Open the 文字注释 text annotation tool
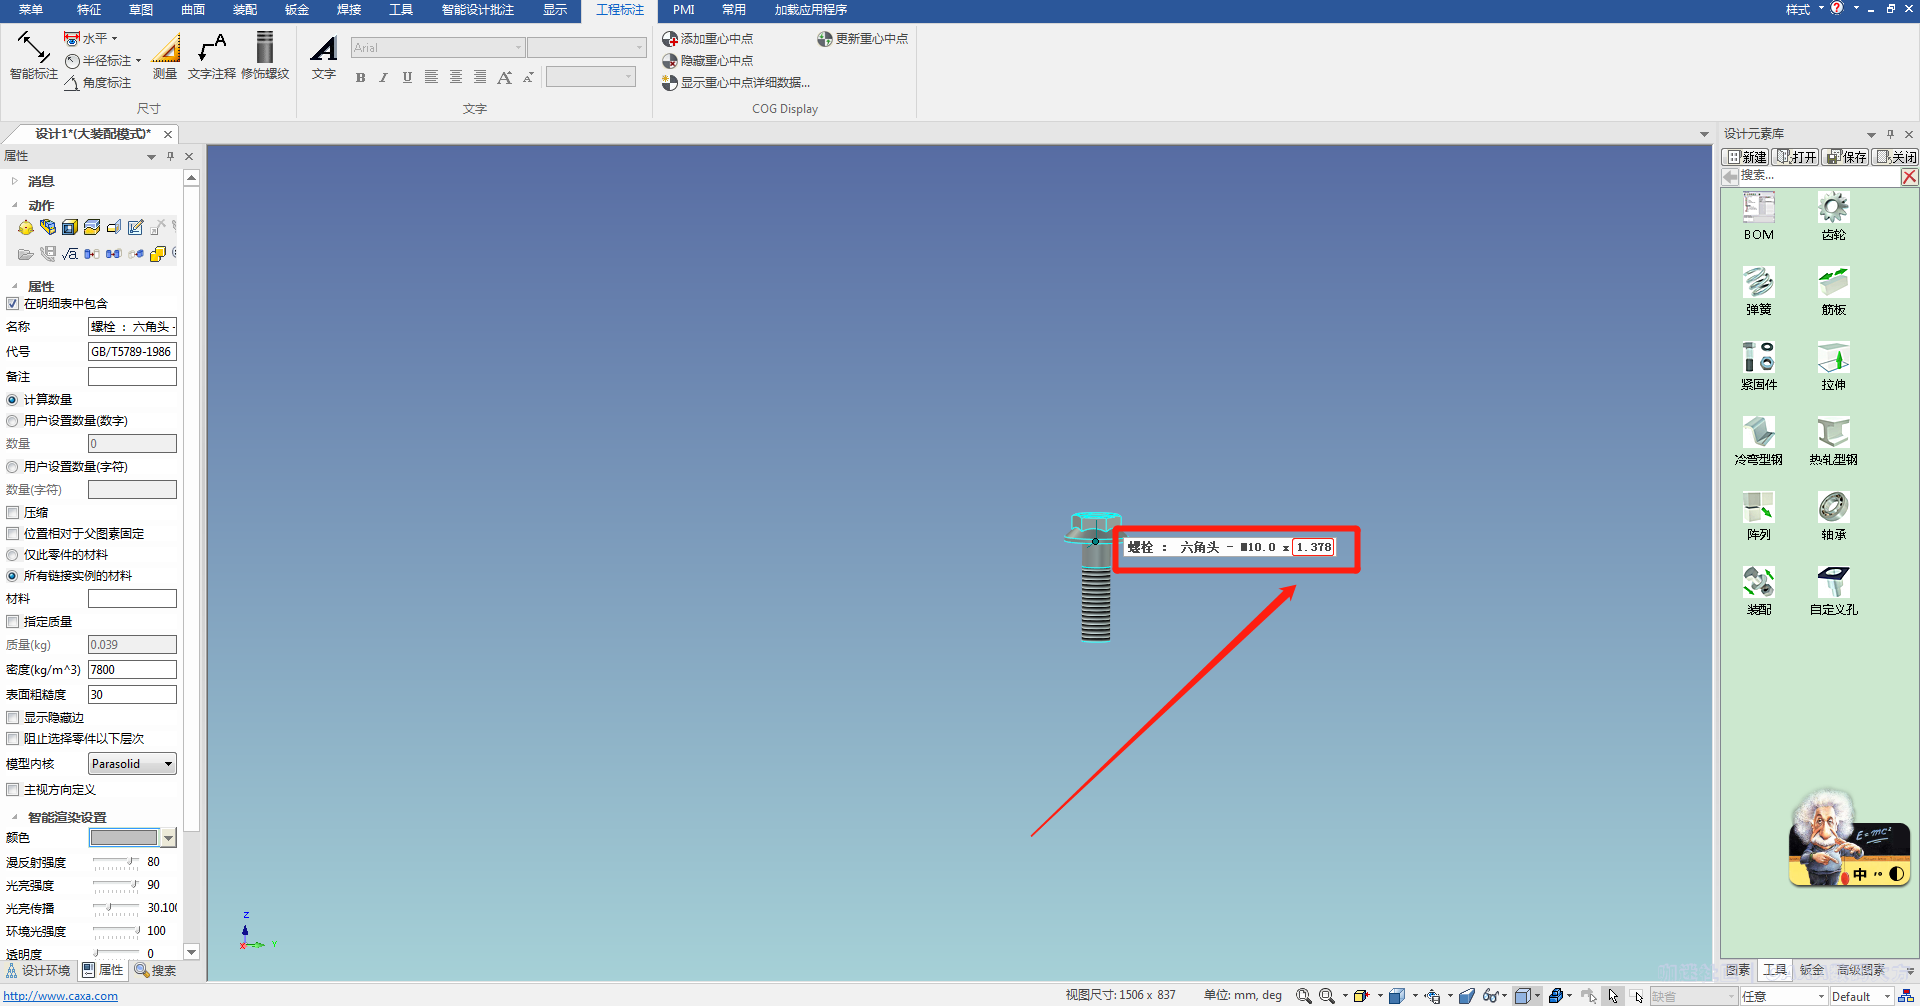 (x=212, y=55)
